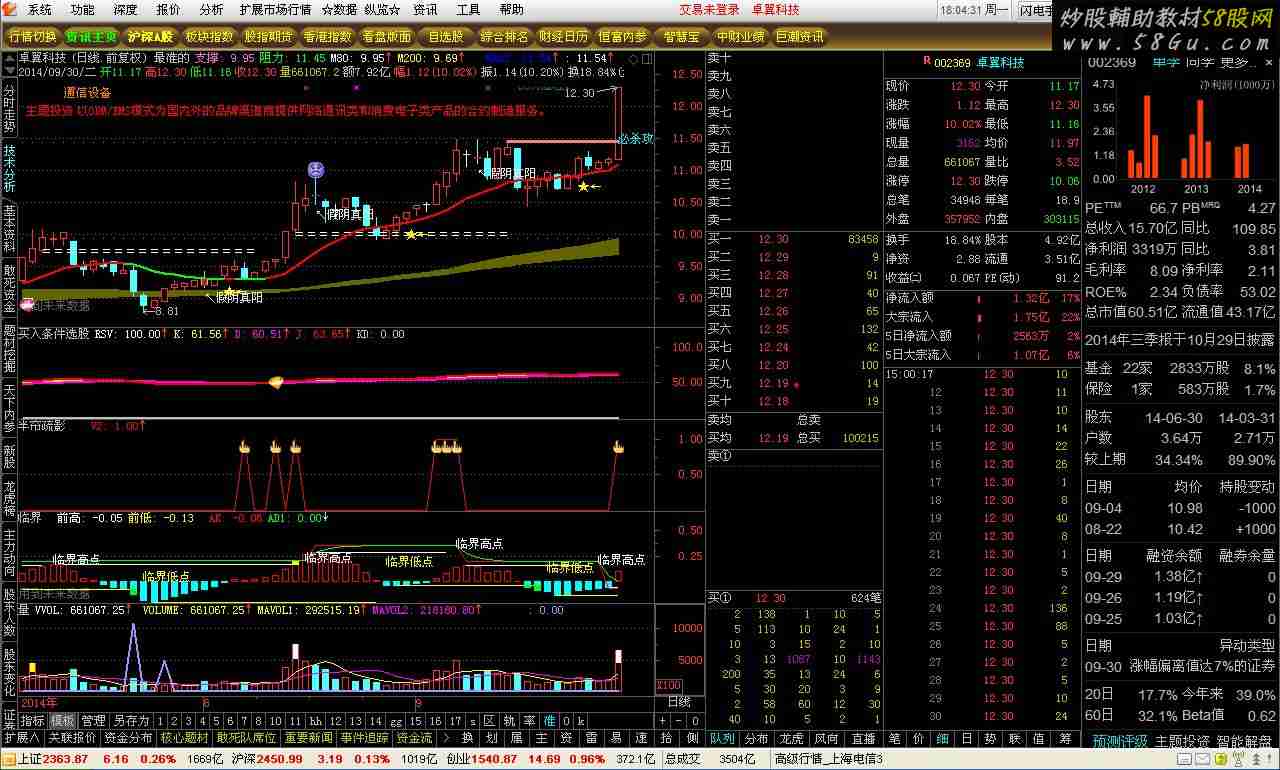Click the stock name 卓翼科技 in the quote header
Viewport: 1280px width, 770px height.
click(x=1001, y=62)
